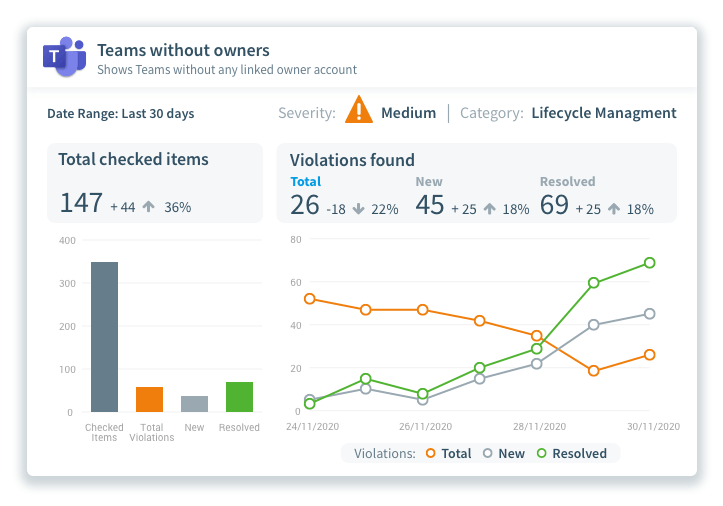
Task: Select the Total violations tab
Action: coord(305,182)
